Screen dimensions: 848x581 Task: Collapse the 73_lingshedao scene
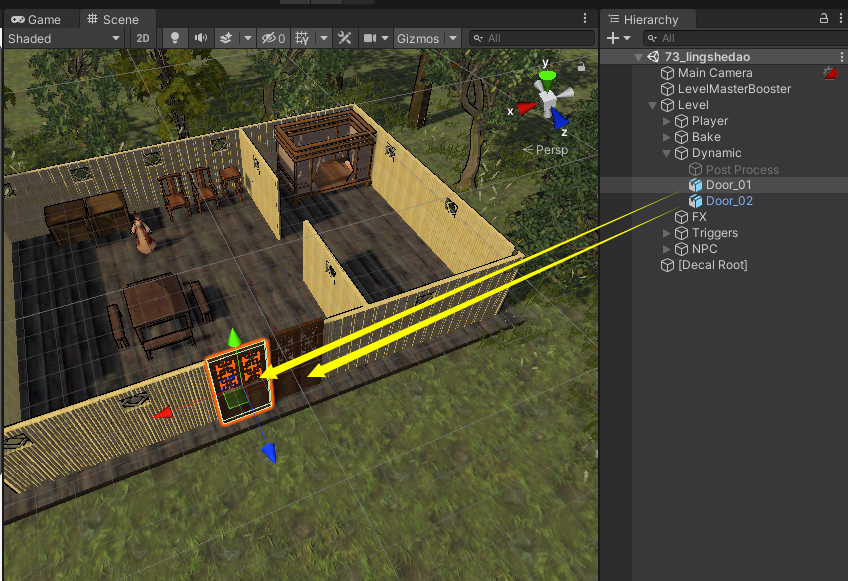click(639, 57)
